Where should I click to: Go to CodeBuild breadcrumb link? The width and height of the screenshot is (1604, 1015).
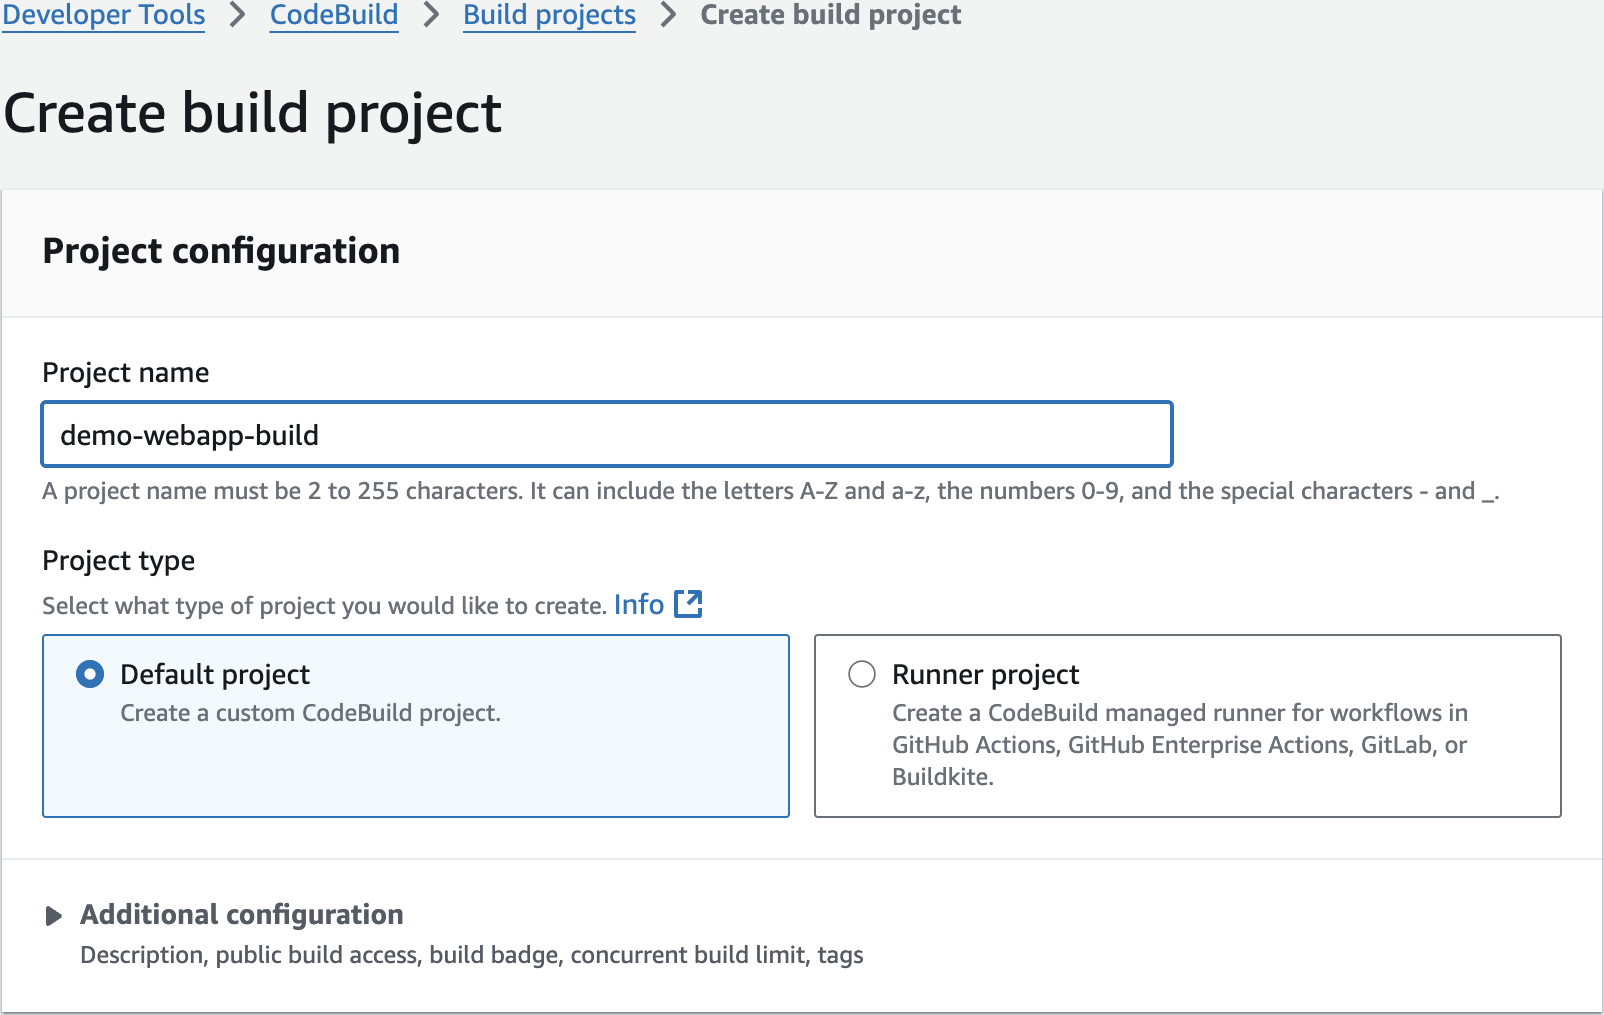pyautogui.click(x=334, y=15)
